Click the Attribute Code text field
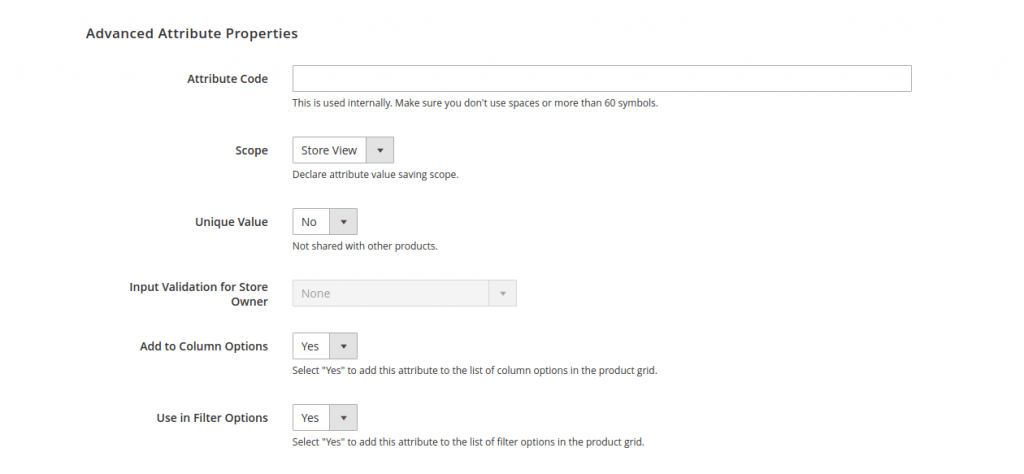Screen dimensions: 1024x474 click(601, 79)
